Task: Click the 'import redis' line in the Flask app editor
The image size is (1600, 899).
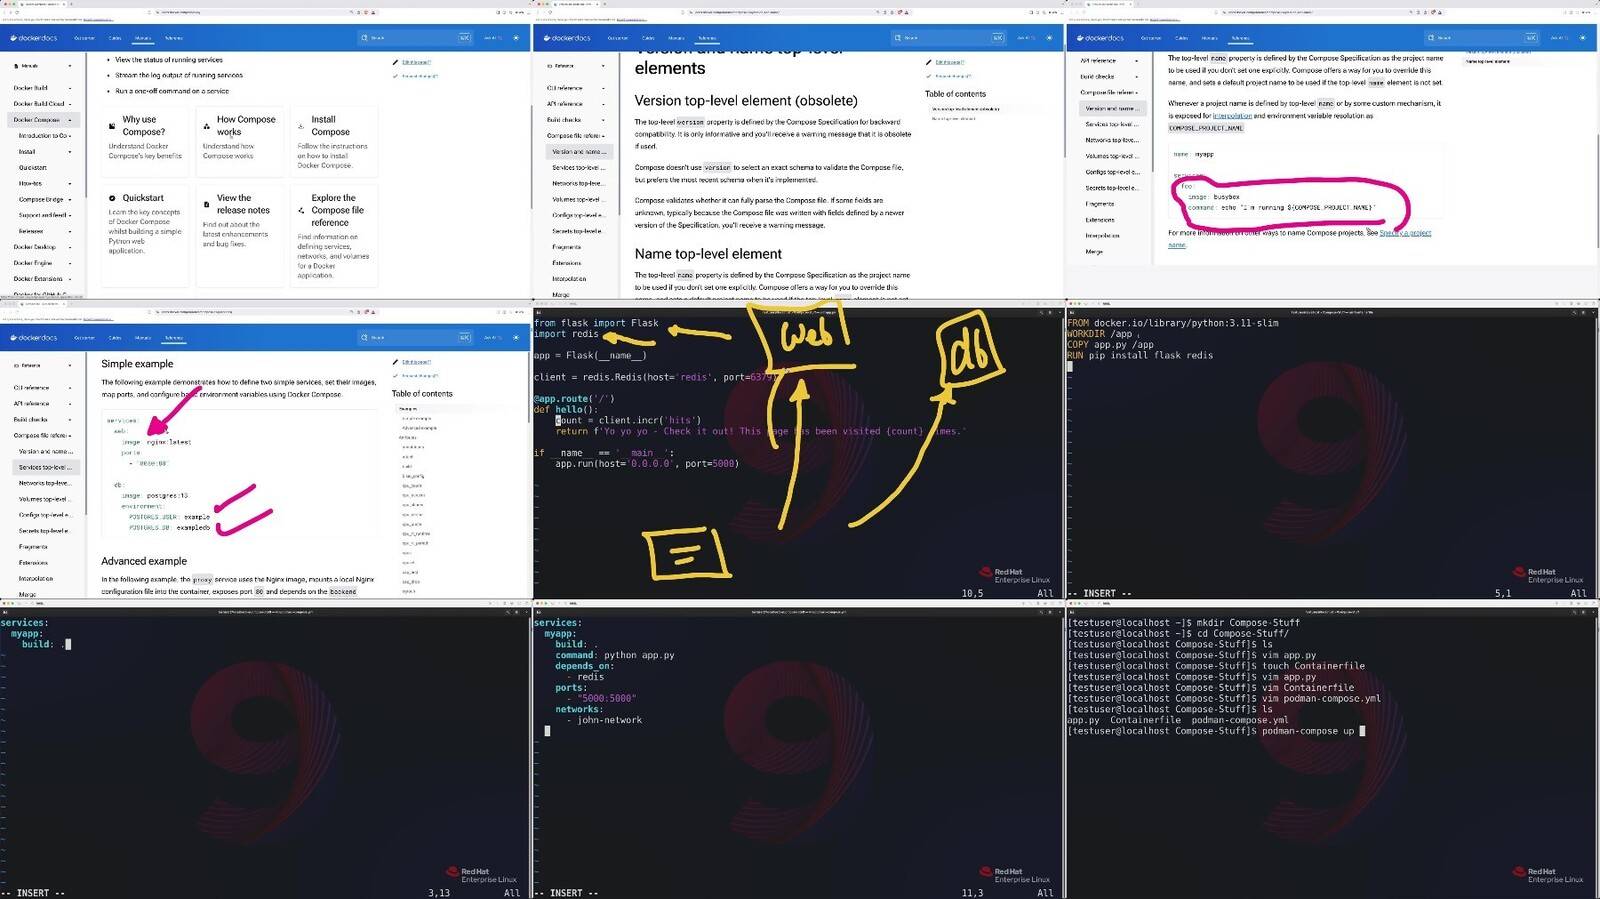Action: click(x=566, y=334)
